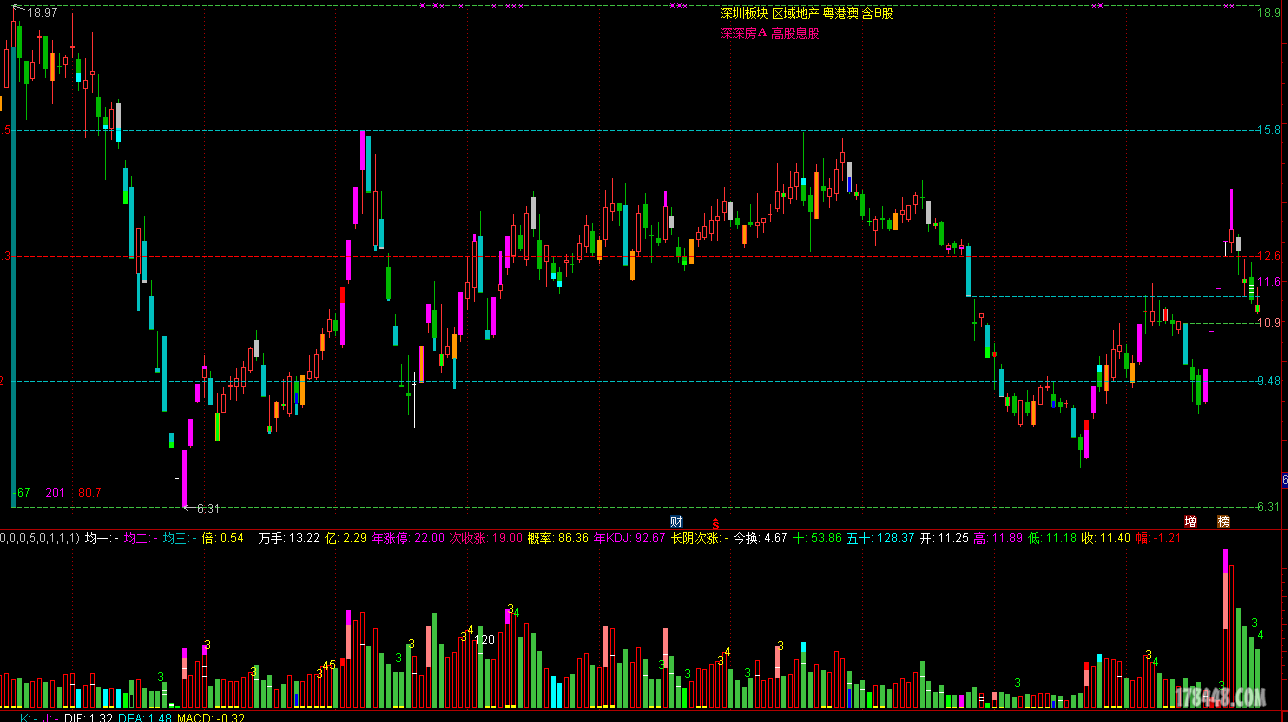Click the 次收涨: 19.00 indicator value
1288x722 pixels.
486,538
